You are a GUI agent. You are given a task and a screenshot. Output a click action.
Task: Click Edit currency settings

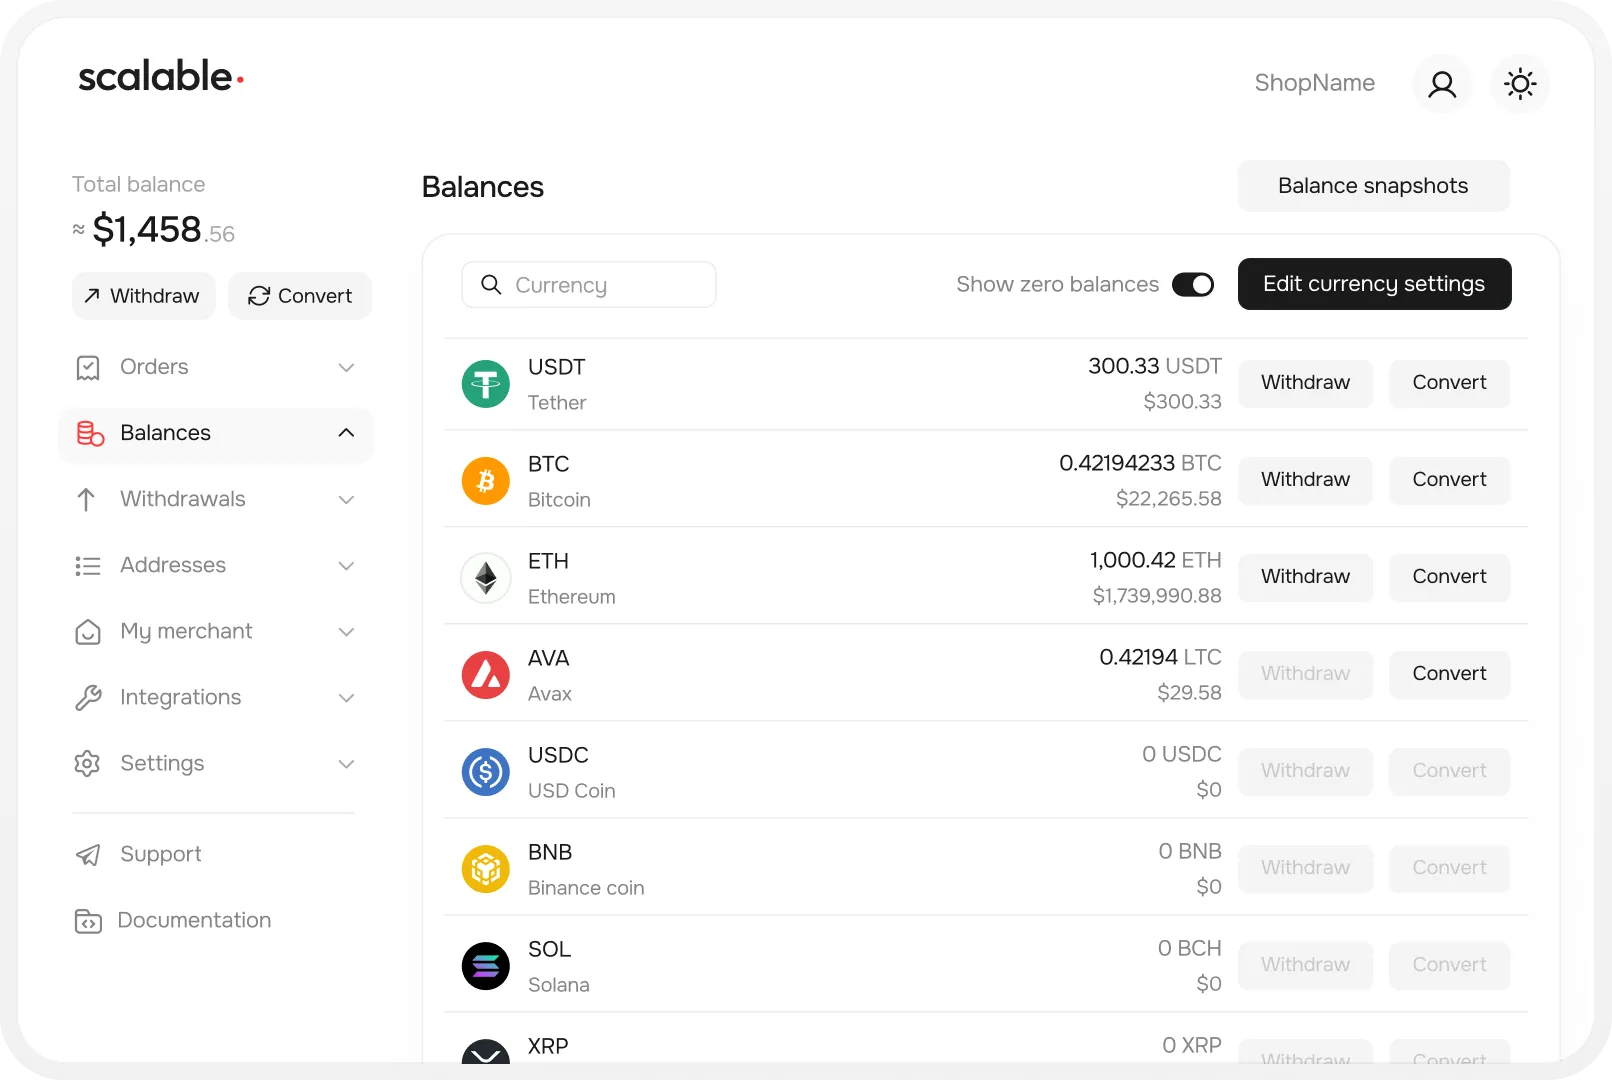coord(1374,284)
